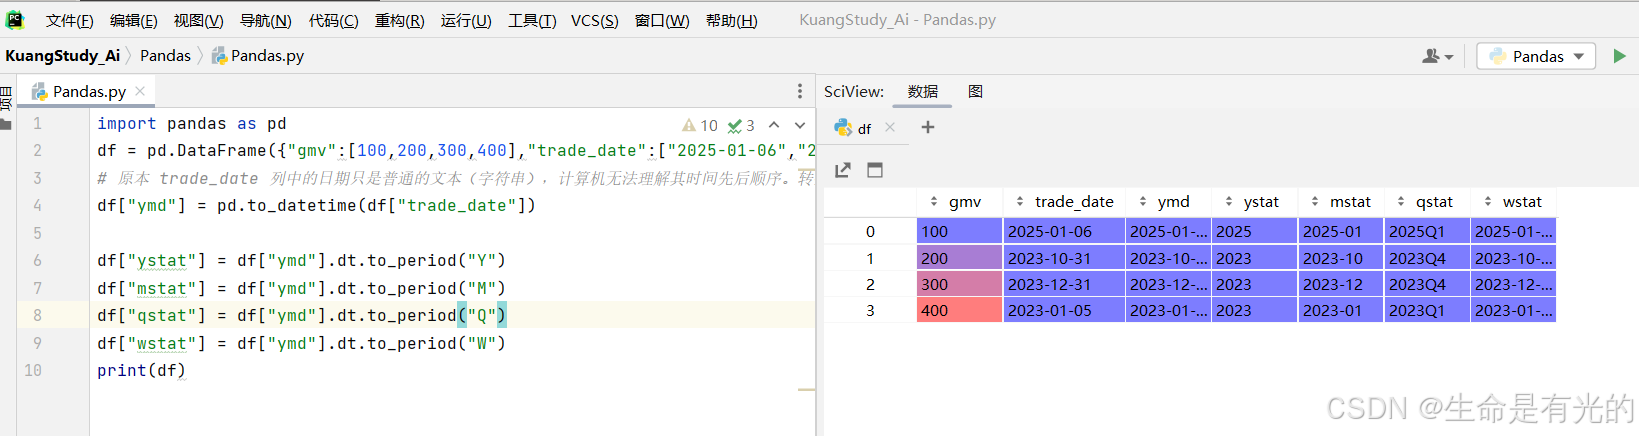The width and height of the screenshot is (1639, 436).
Task: Place cursor on print(df) line
Action: 141,370
